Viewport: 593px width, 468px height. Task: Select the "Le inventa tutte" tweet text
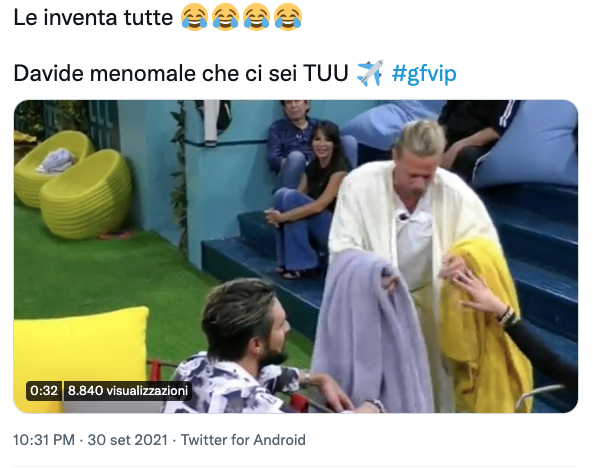[x=93, y=17]
